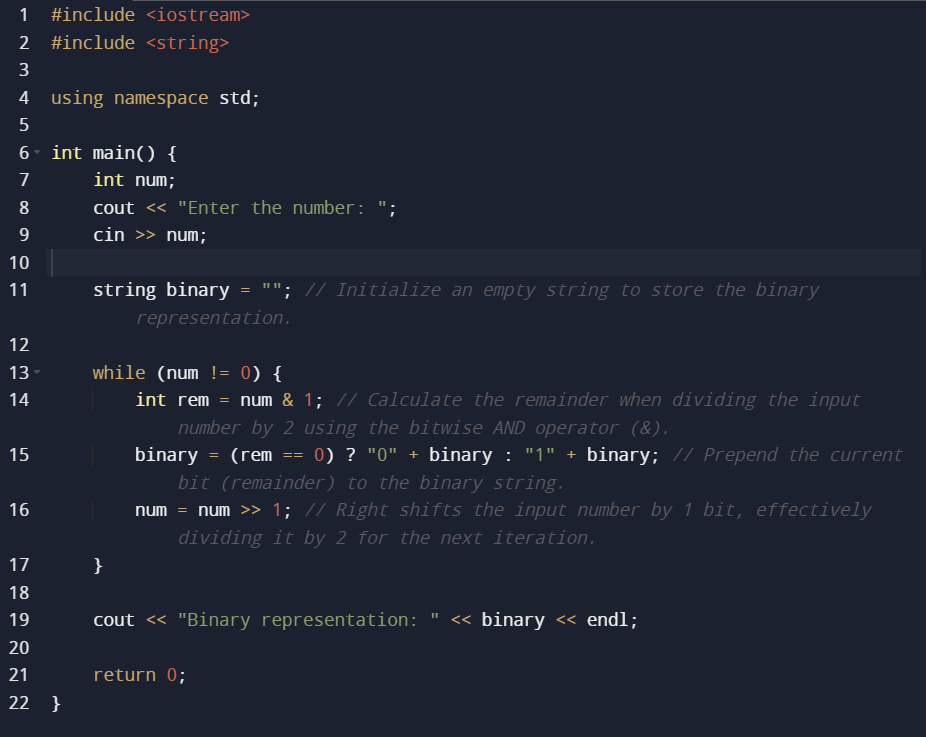Click the cin keyword on line 9
Screen dimensions: 926x737
[x=108, y=235]
